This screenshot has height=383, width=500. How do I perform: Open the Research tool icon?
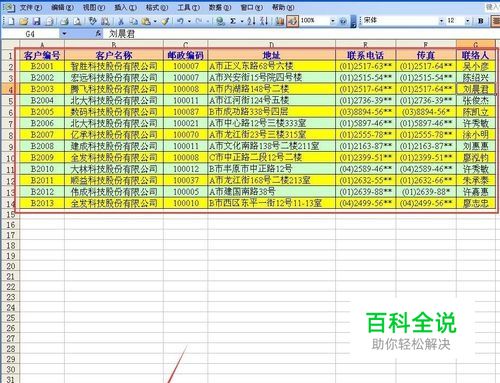coord(105,21)
